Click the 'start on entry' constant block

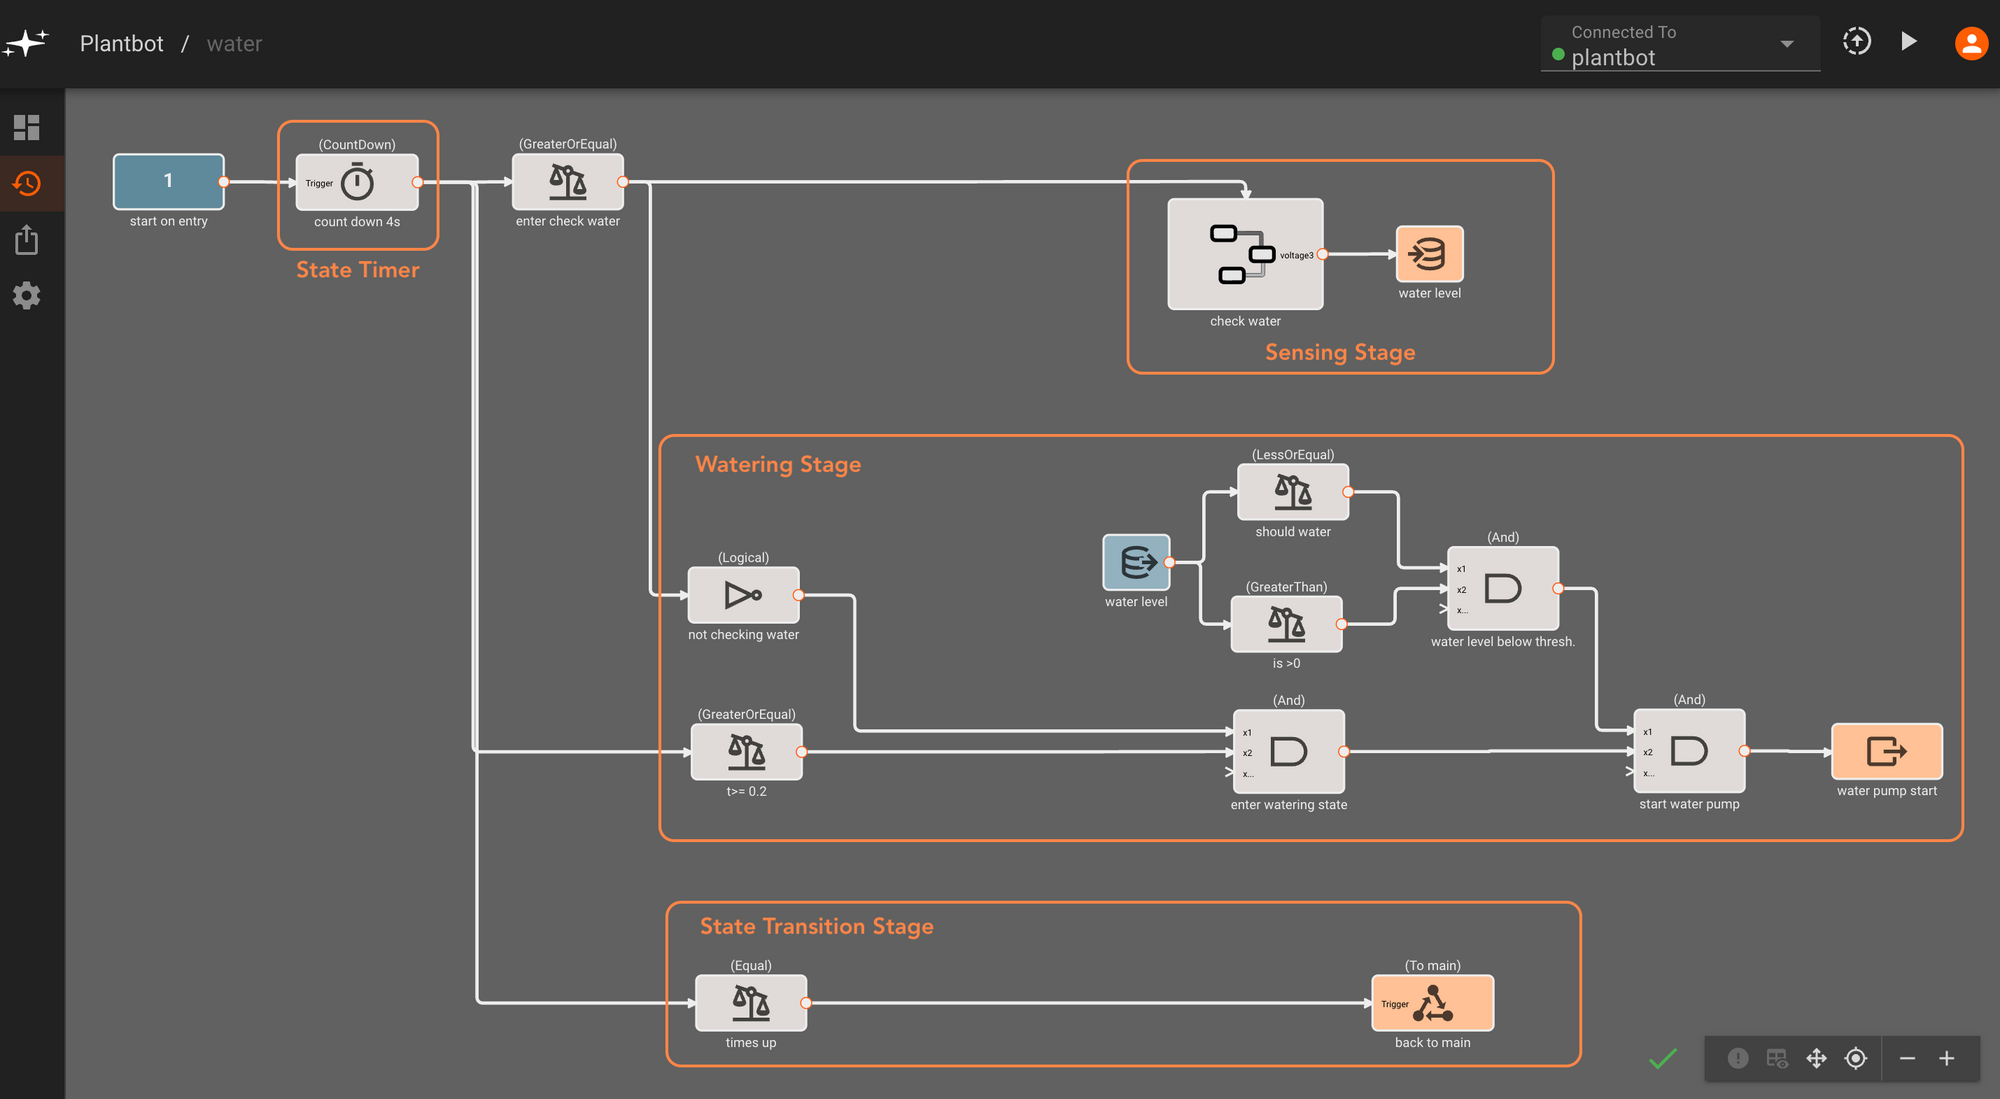click(x=168, y=181)
